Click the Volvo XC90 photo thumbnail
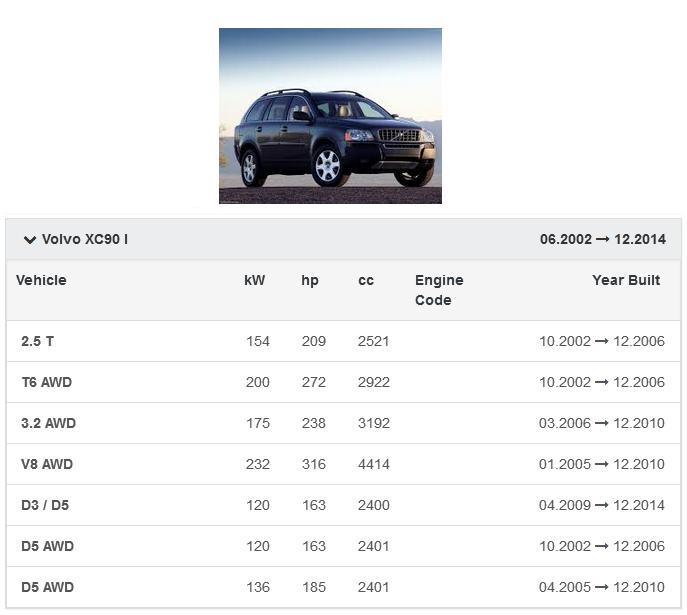Image resolution: width=687 pixels, height=615 pixels. click(x=330, y=116)
